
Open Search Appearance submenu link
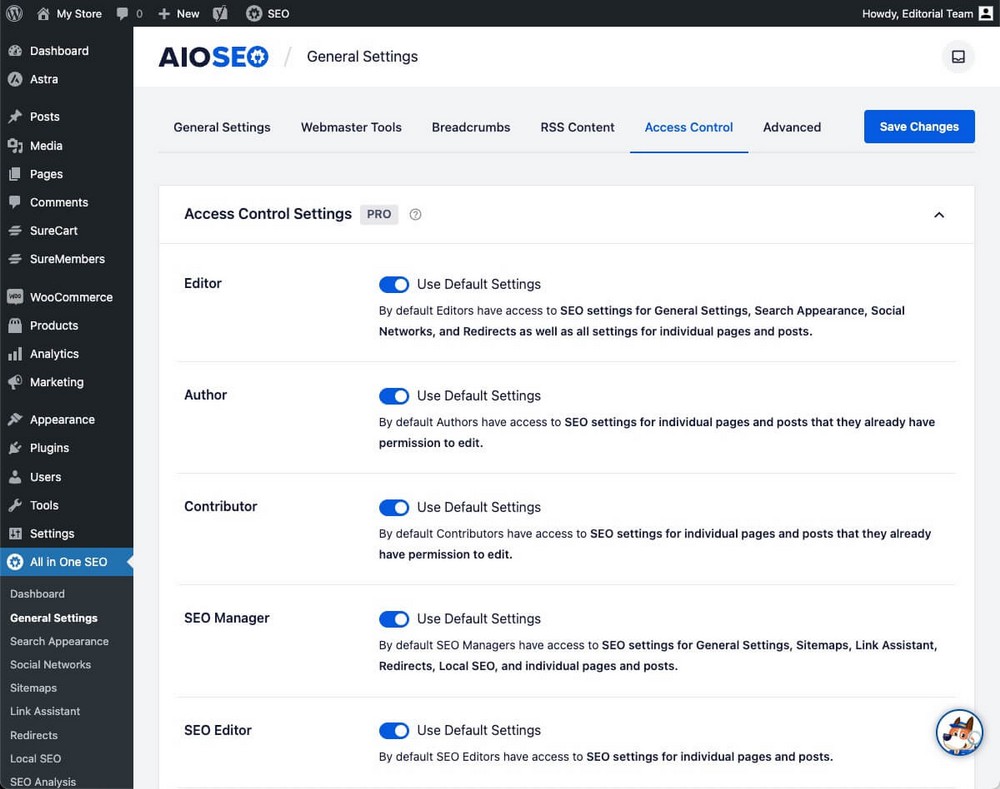[59, 641]
